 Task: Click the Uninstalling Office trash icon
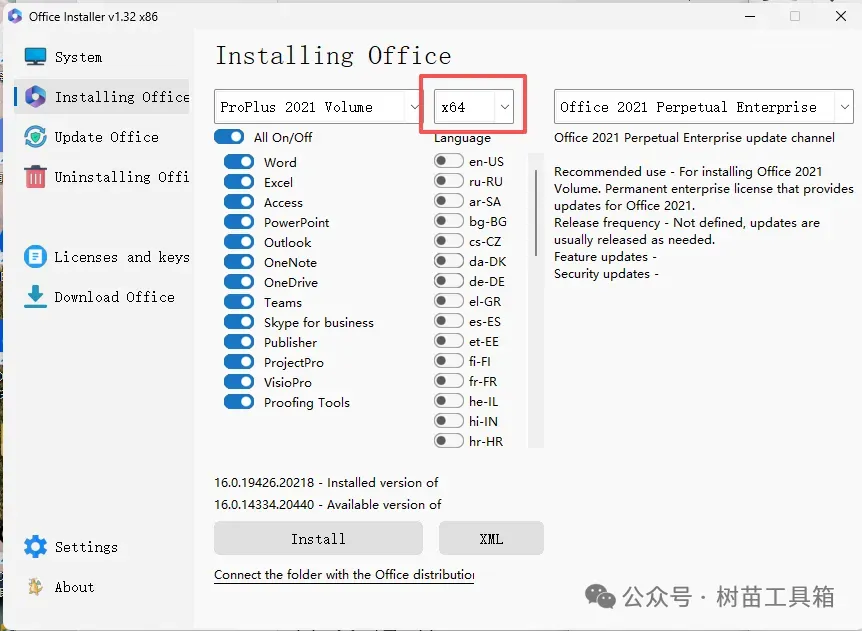[x=35, y=176]
